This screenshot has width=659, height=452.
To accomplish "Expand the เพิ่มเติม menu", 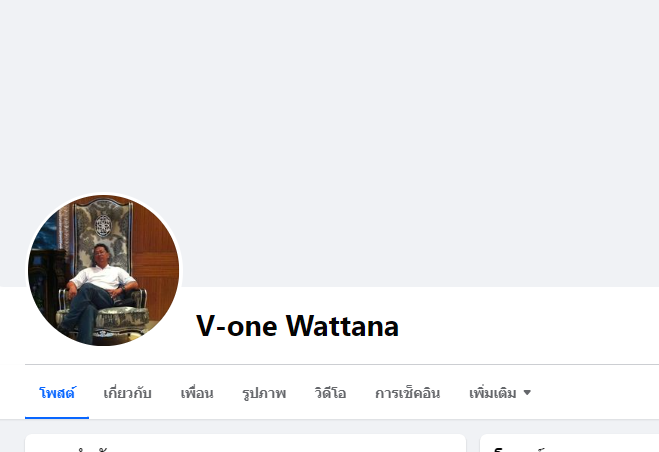I will [x=500, y=393].
